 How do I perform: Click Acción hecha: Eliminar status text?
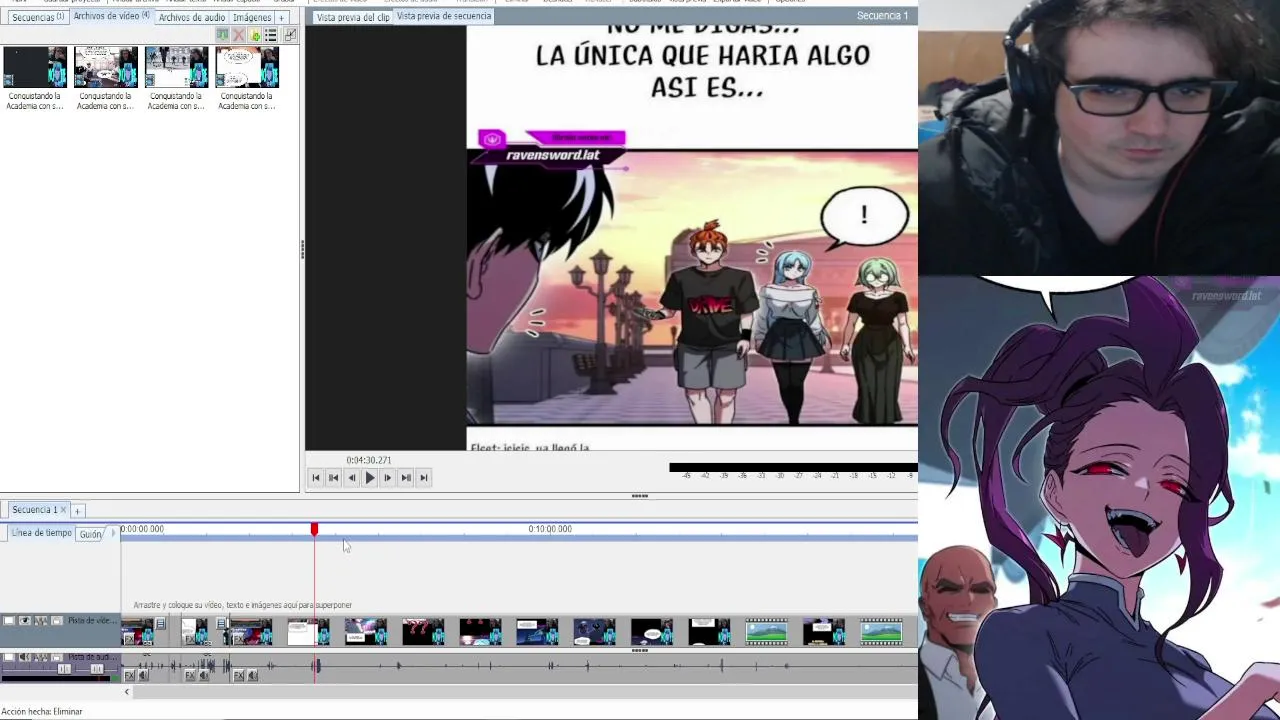coord(42,712)
